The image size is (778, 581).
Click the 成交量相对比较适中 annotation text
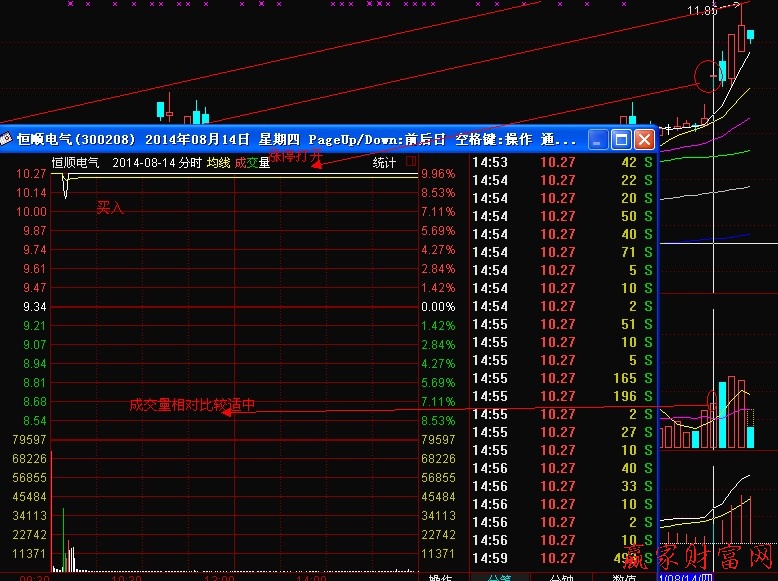tap(192, 405)
